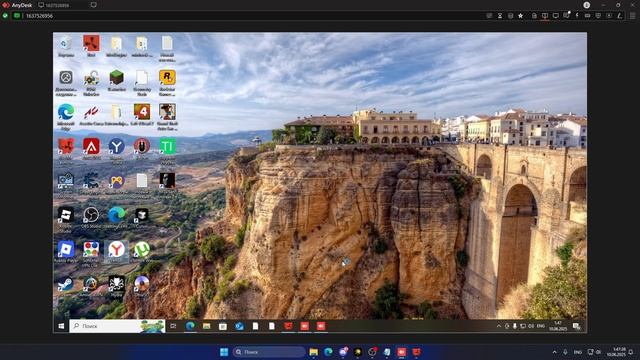Open the AnyDesk keyboard settings icon

coord(587,16)
